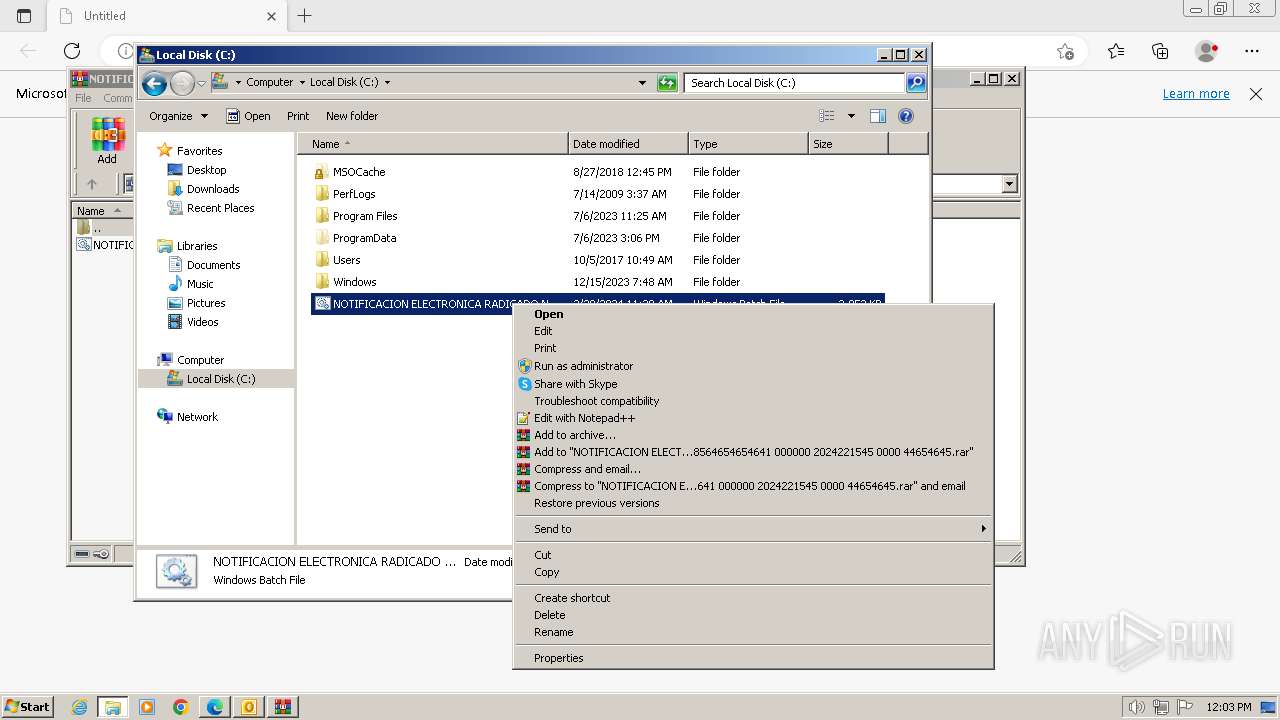Choose Edit in the context menu
Image resolution: width=1280 pixels, height=720 pixels.
click(753, 331)
